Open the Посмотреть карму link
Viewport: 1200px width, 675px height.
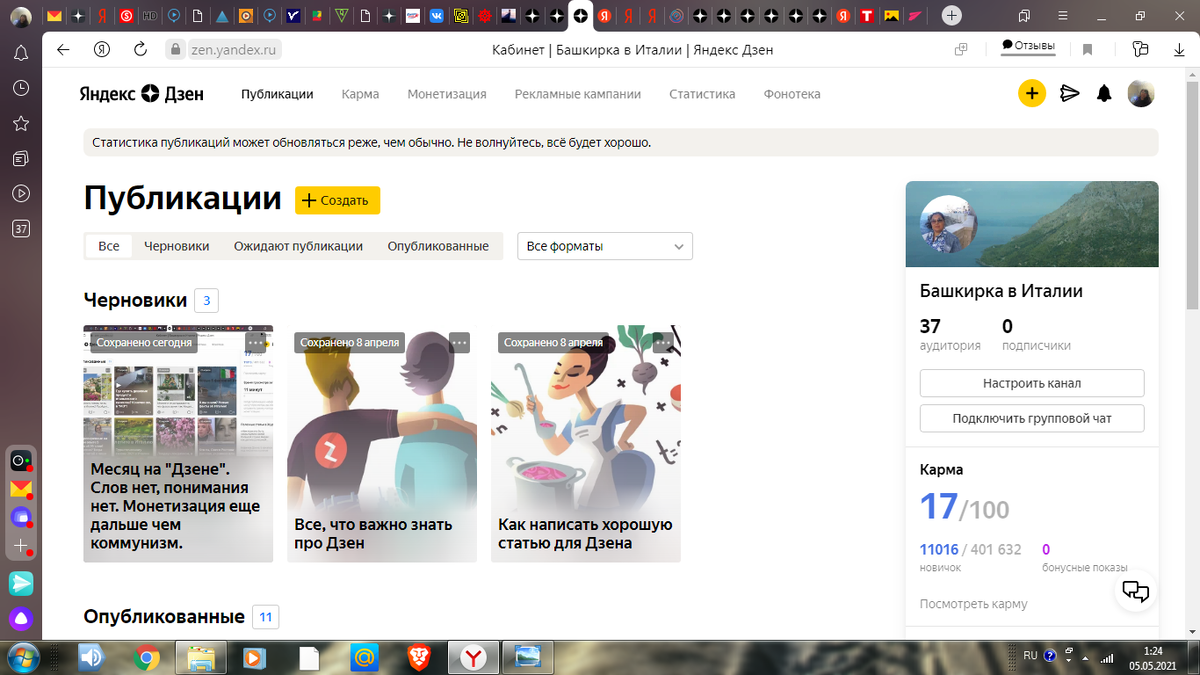click(973, 604)
